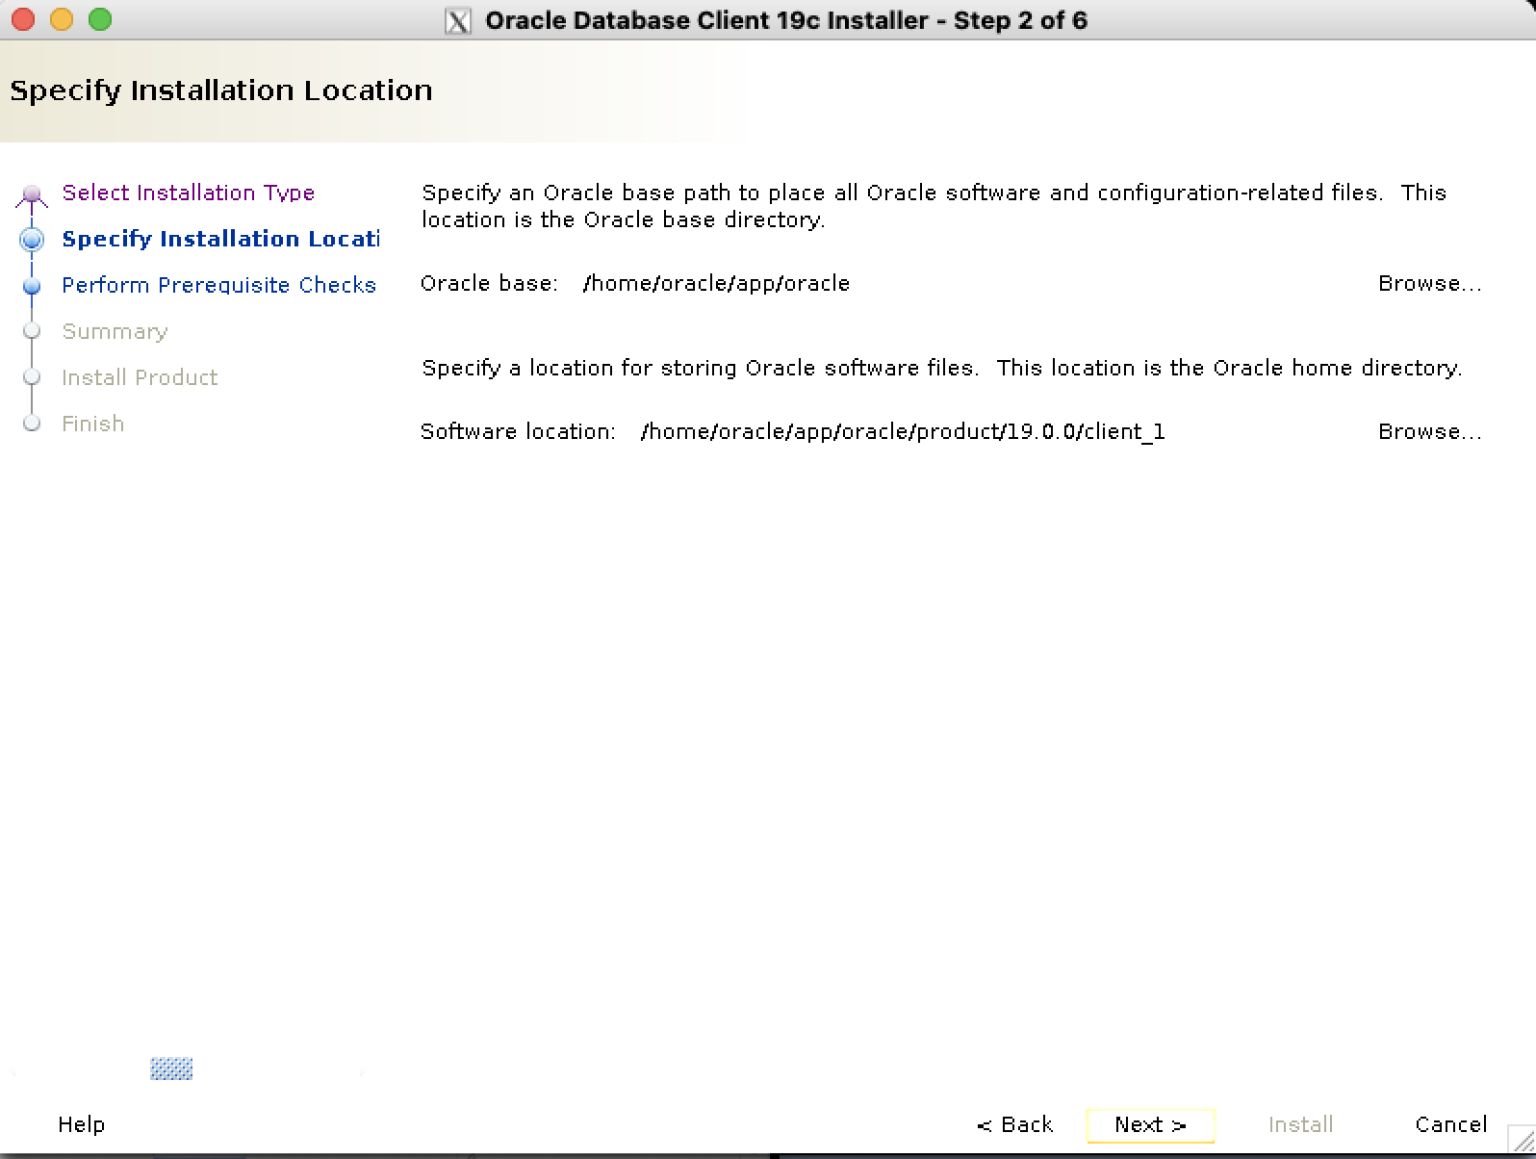Click the Oracle base: label
Viewport: 1536px width, 1159px height.
click(x=488, y=284)
